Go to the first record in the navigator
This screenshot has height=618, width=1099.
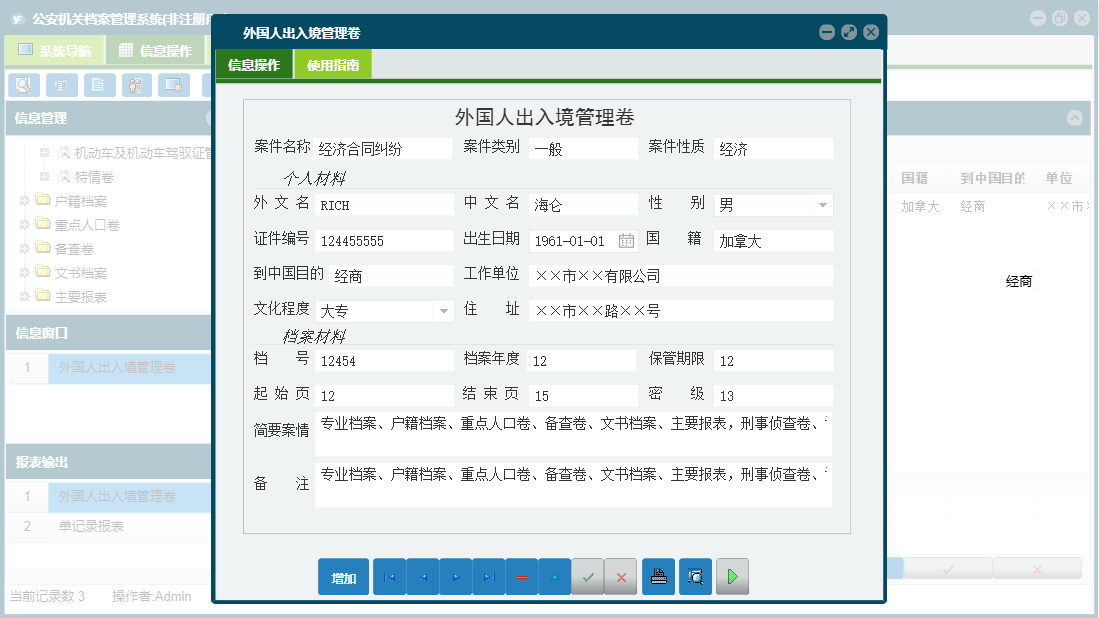[390, 577]
